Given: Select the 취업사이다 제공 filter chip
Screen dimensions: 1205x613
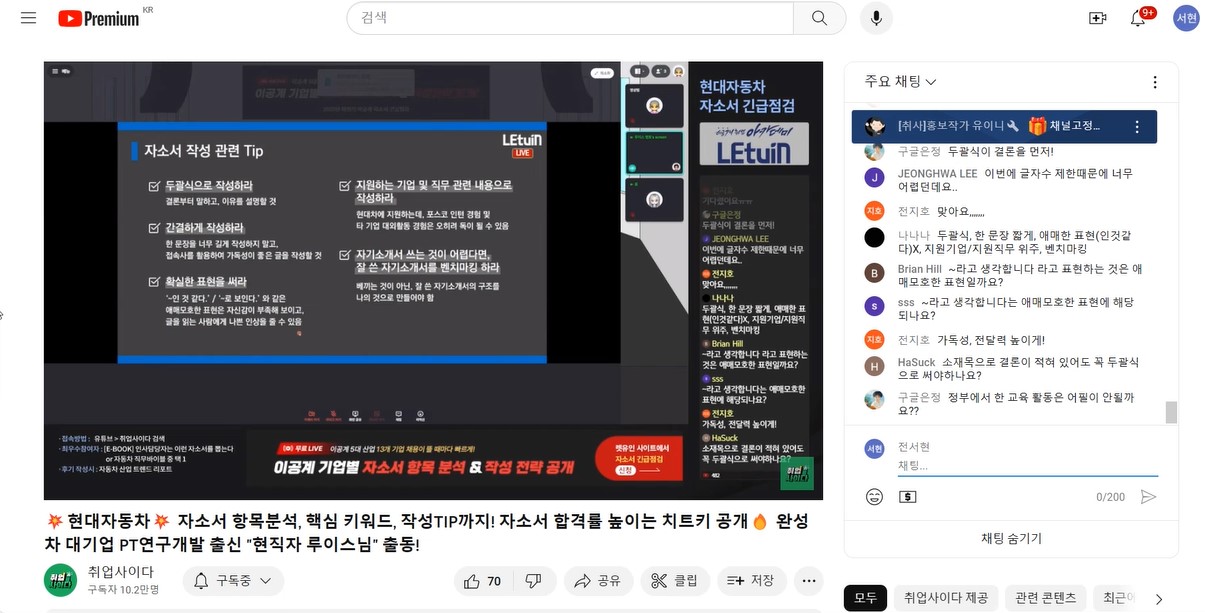Looking at the screenshot, I should point(945,598).
